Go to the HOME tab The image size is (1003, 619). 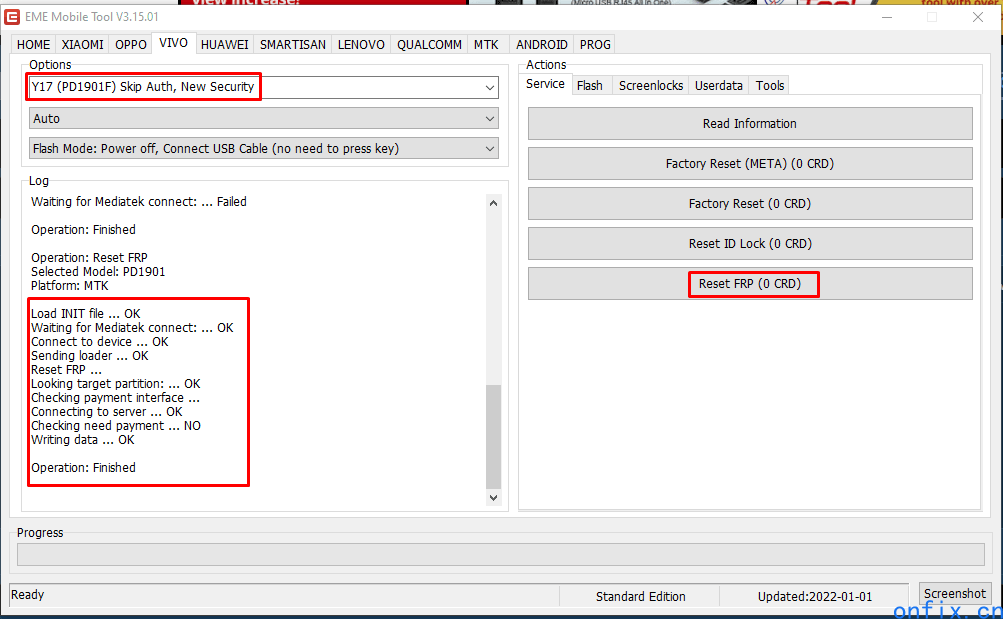click(x=33, y=45)
